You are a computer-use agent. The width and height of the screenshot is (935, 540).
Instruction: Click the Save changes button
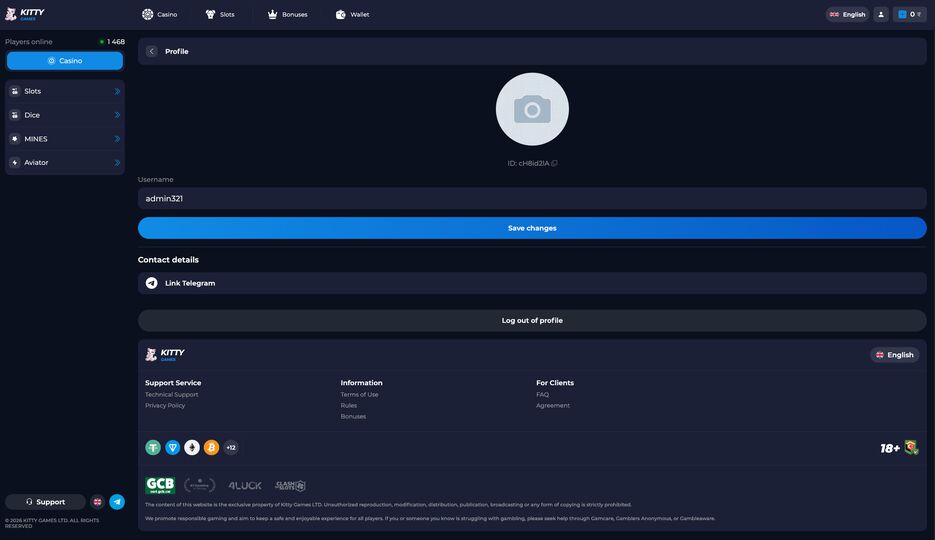[532, 228]
